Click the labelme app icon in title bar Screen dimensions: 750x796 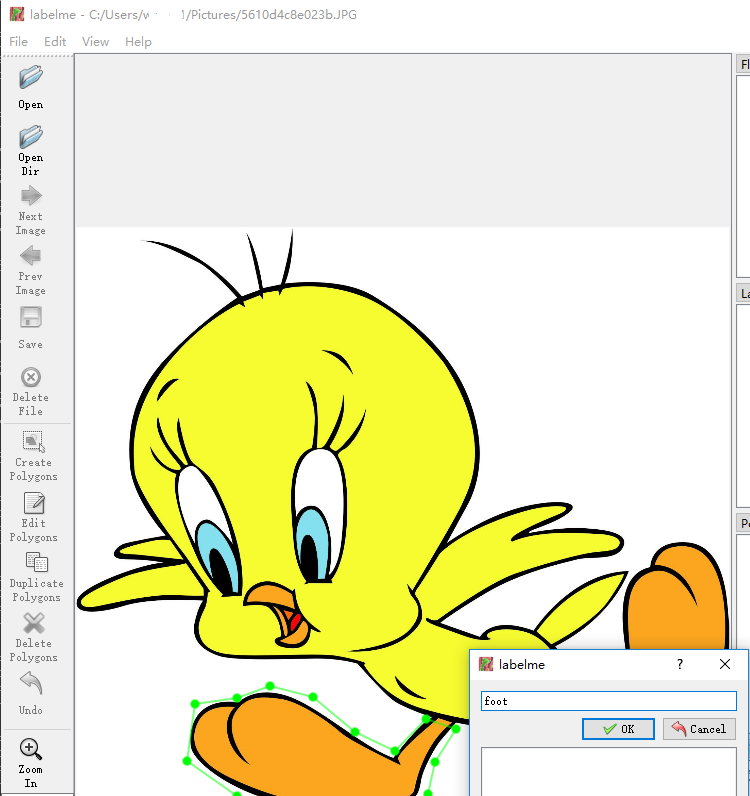pyautogui.click(x=17, y=14)
